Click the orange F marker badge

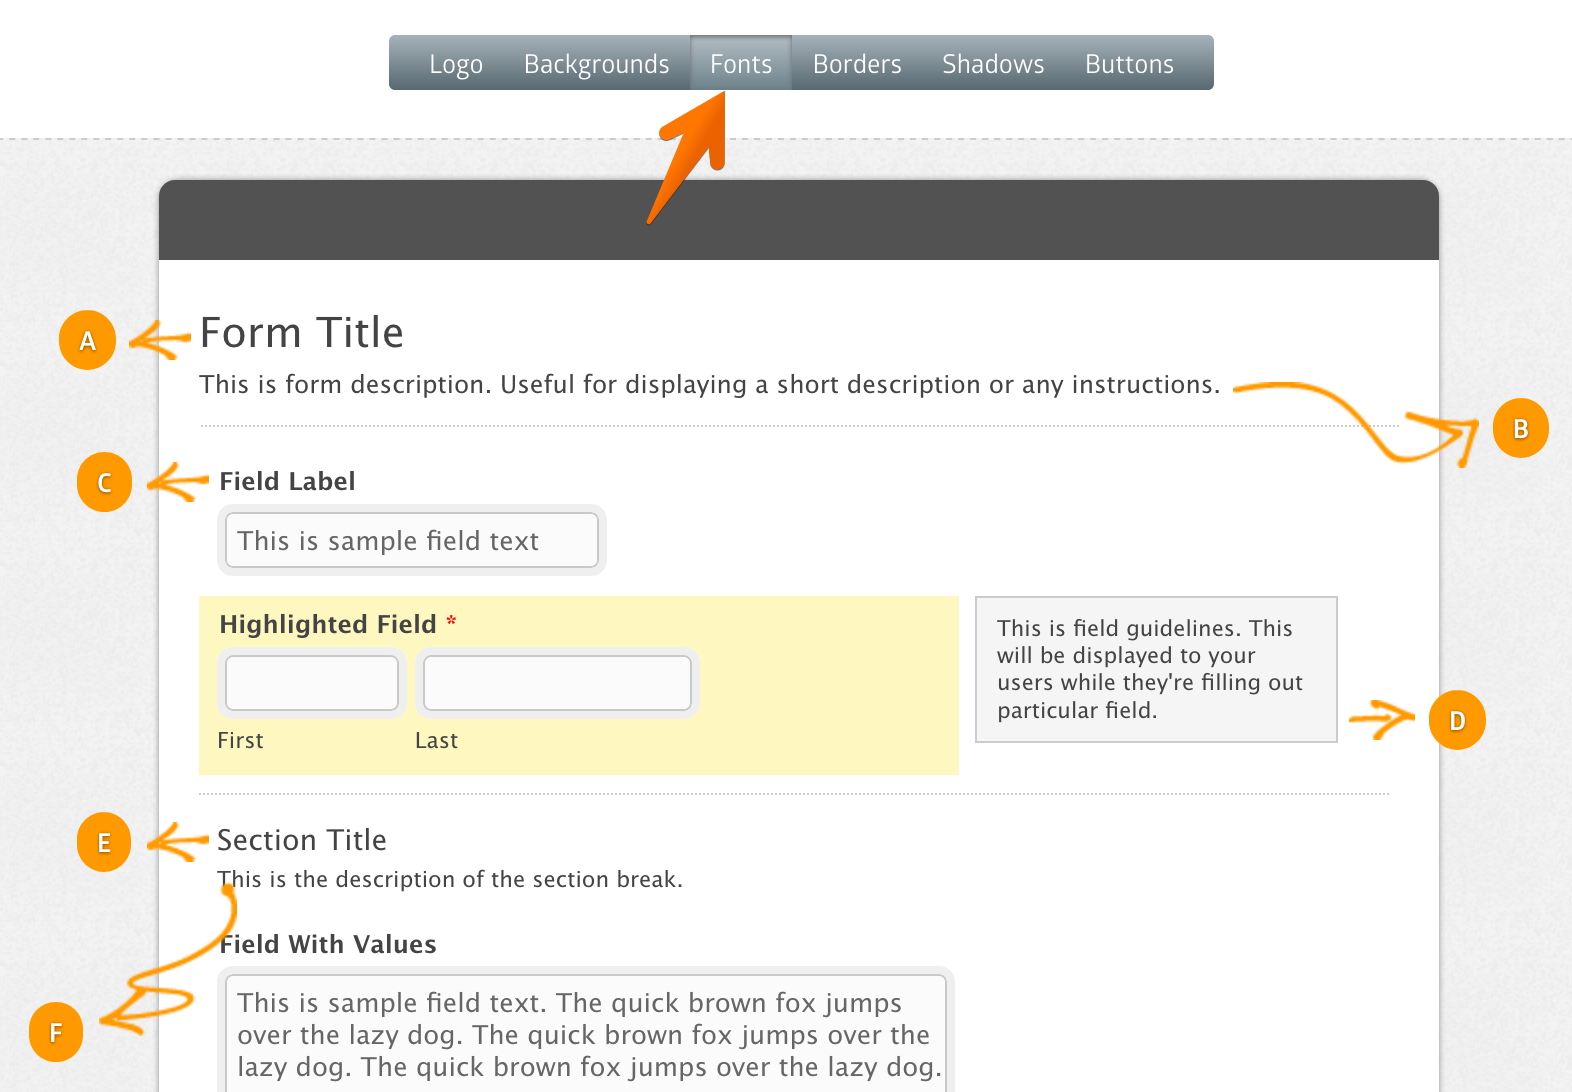tap(56, 1032)
